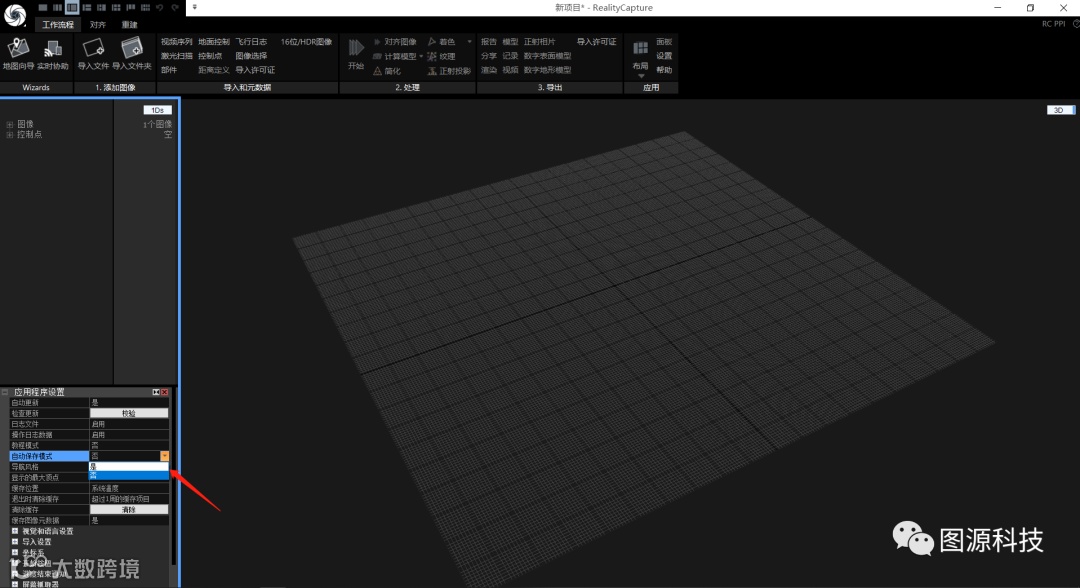This screenshot has width=1080, height=588.
Task: Click 地面控制 in the ribbon
Action: click(x=214, y=42)
